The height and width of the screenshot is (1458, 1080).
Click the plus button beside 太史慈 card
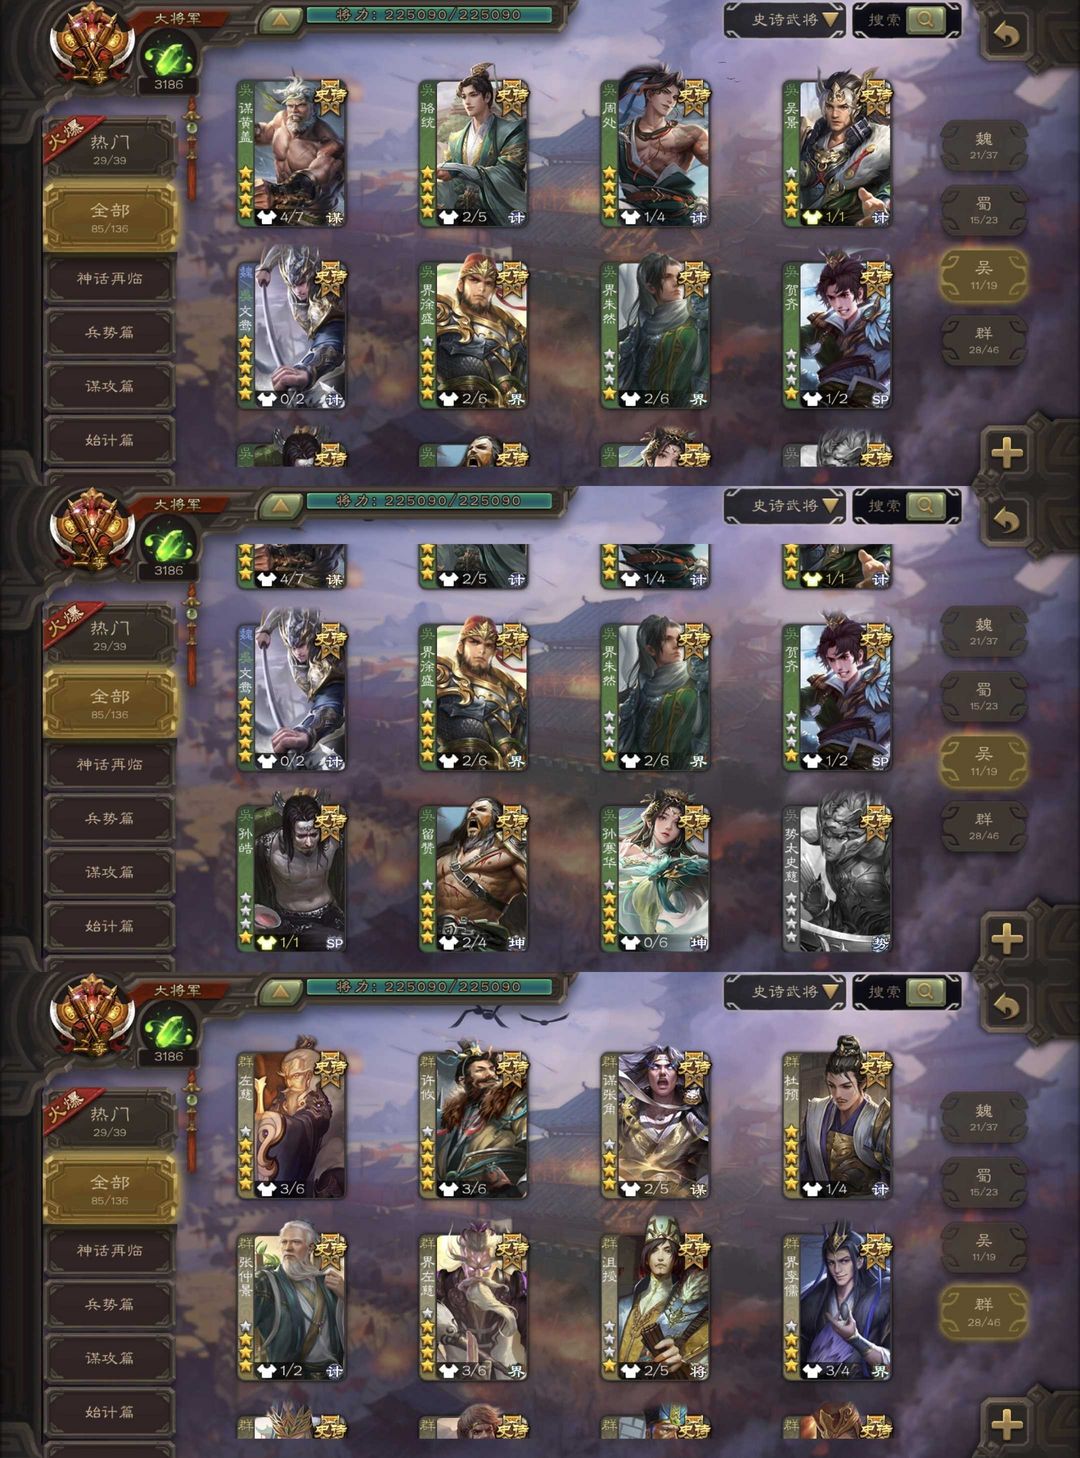(x=1007, y=938)
